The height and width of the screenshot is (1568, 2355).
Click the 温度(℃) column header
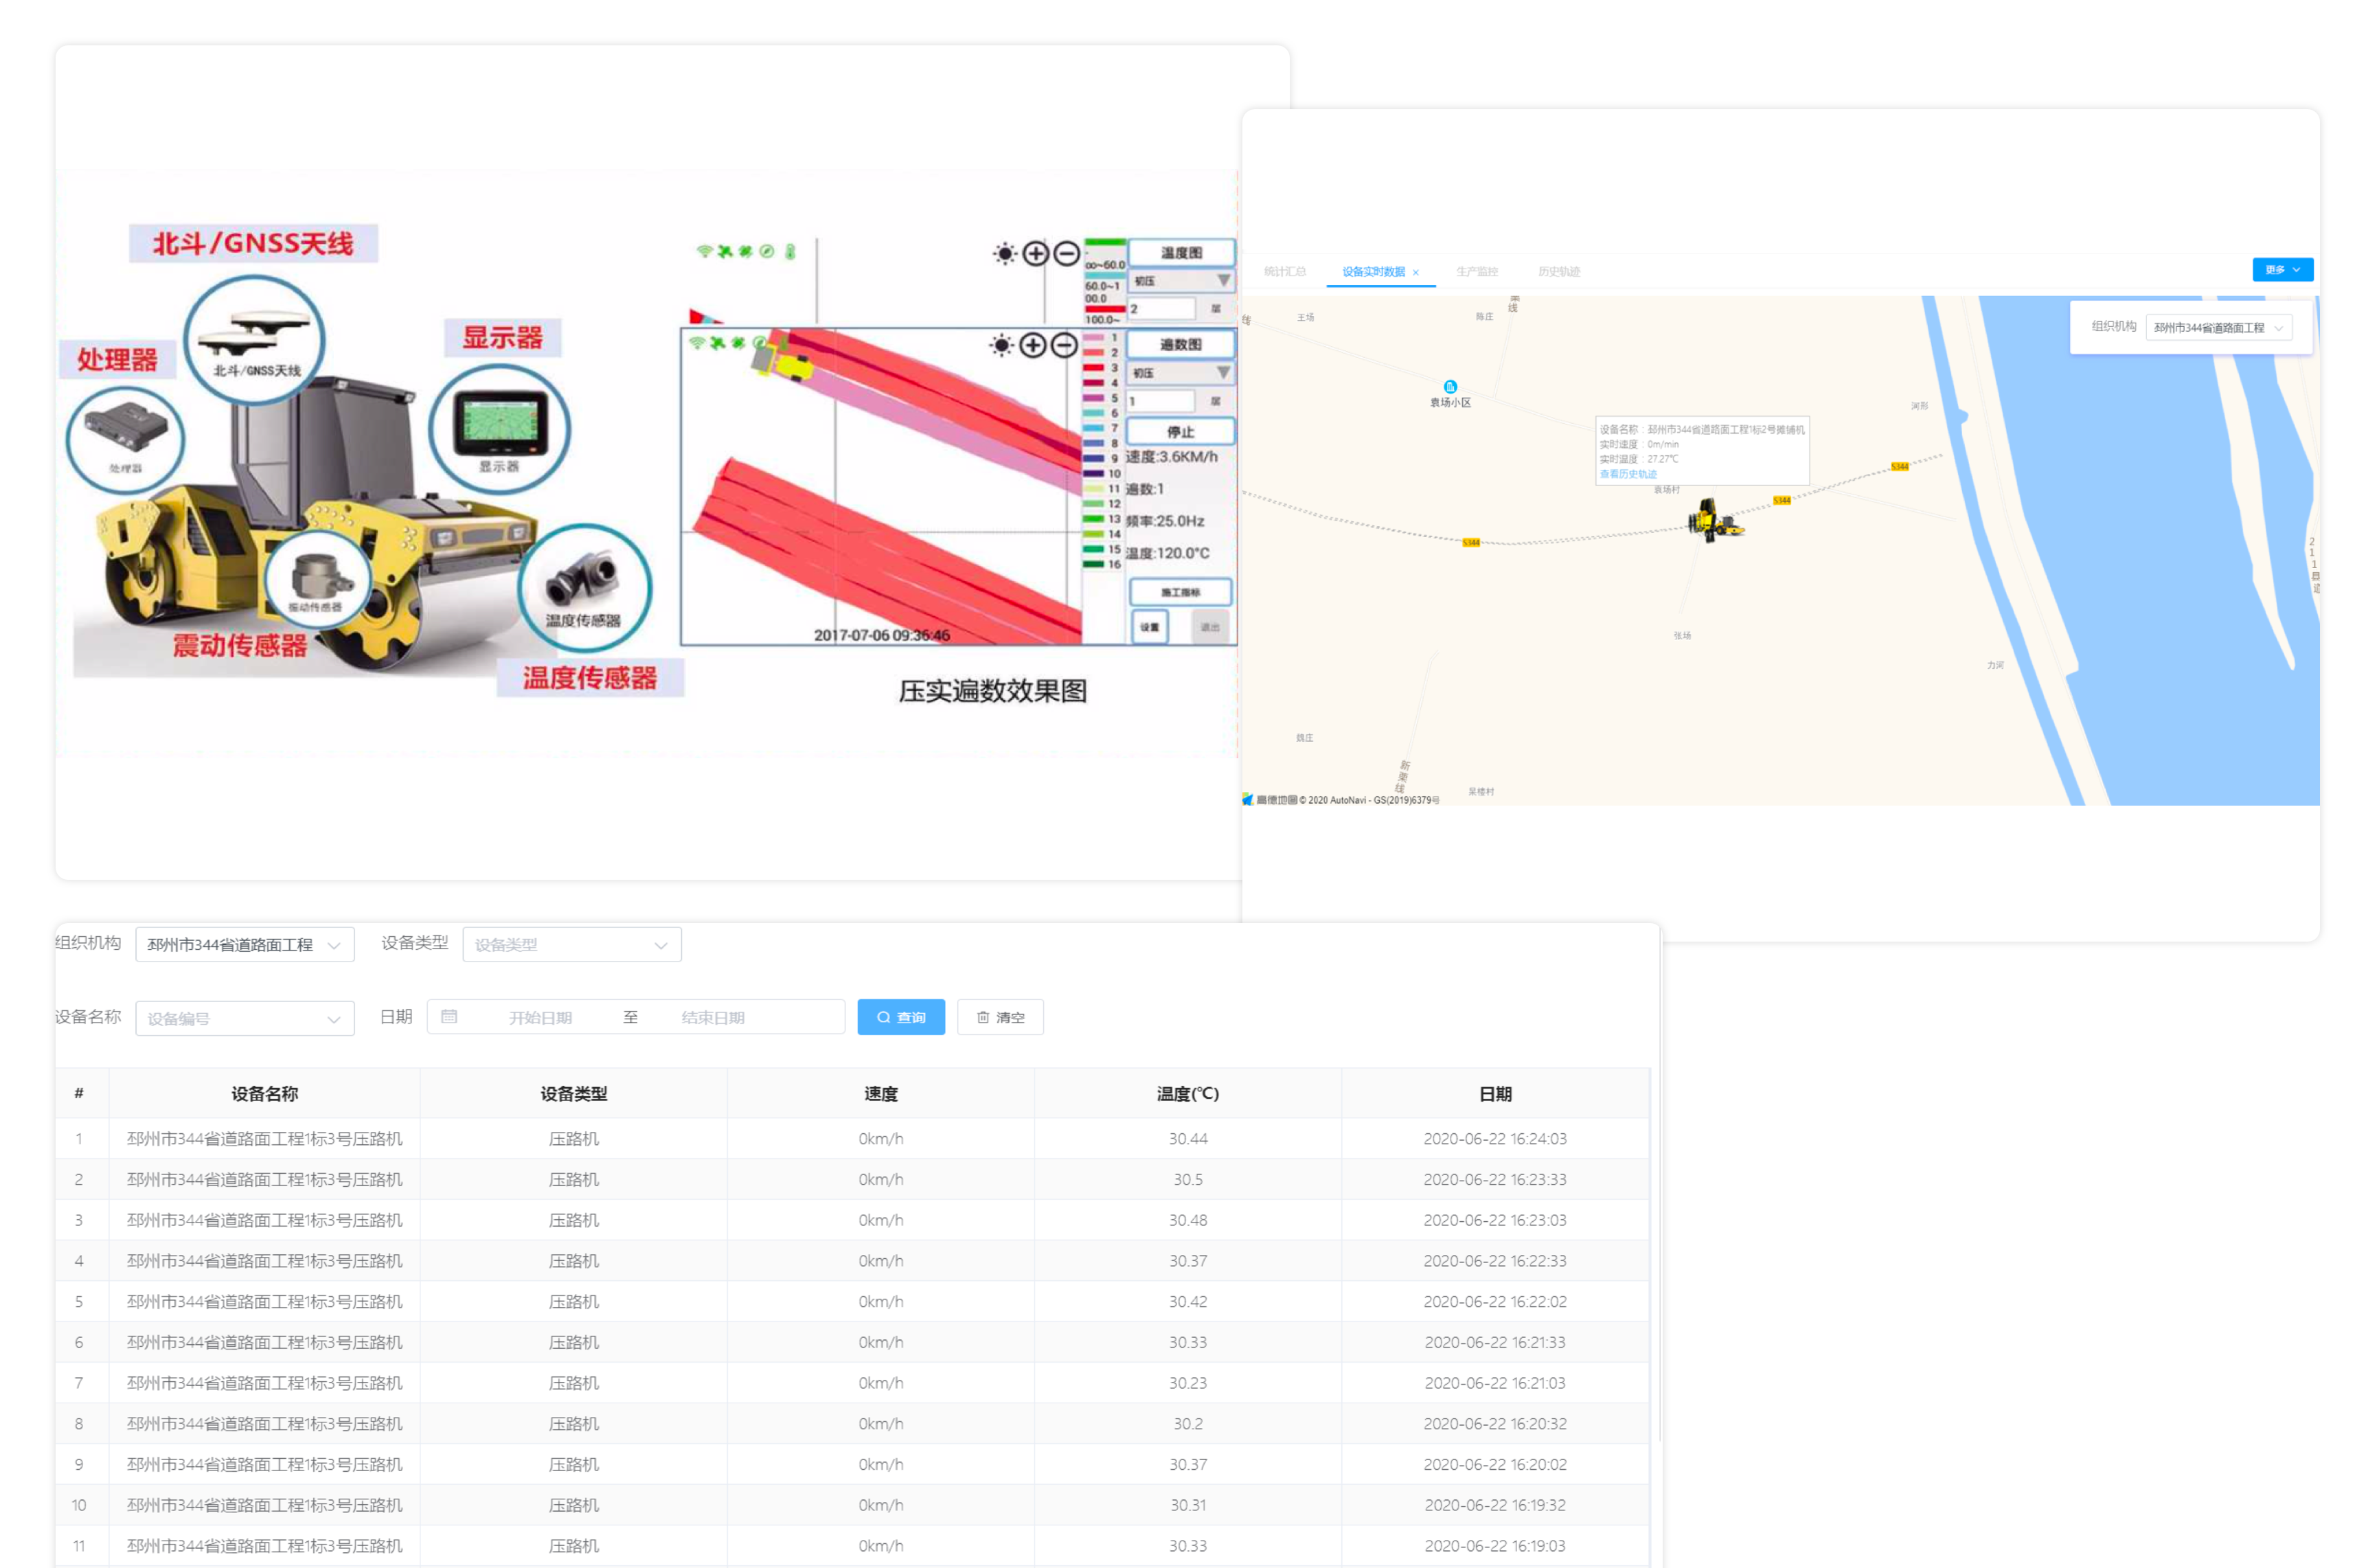tap(1187, 1094)
